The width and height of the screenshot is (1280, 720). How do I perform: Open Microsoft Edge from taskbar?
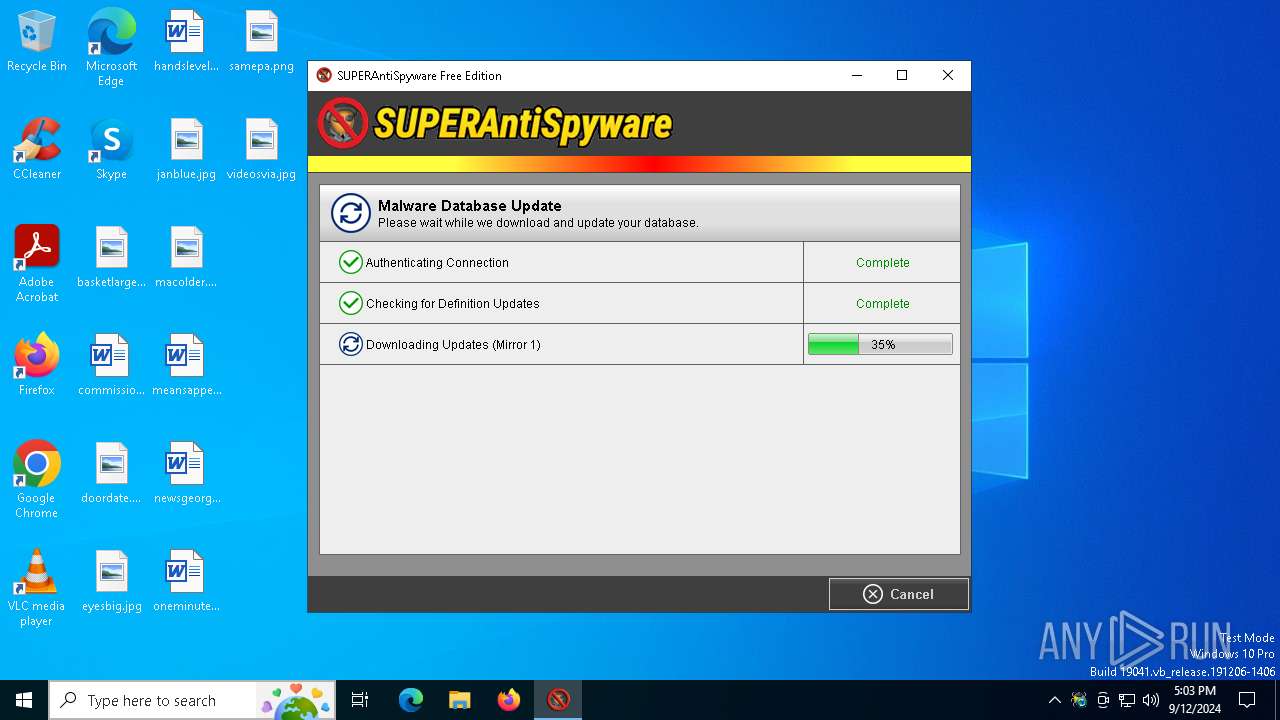411,700
